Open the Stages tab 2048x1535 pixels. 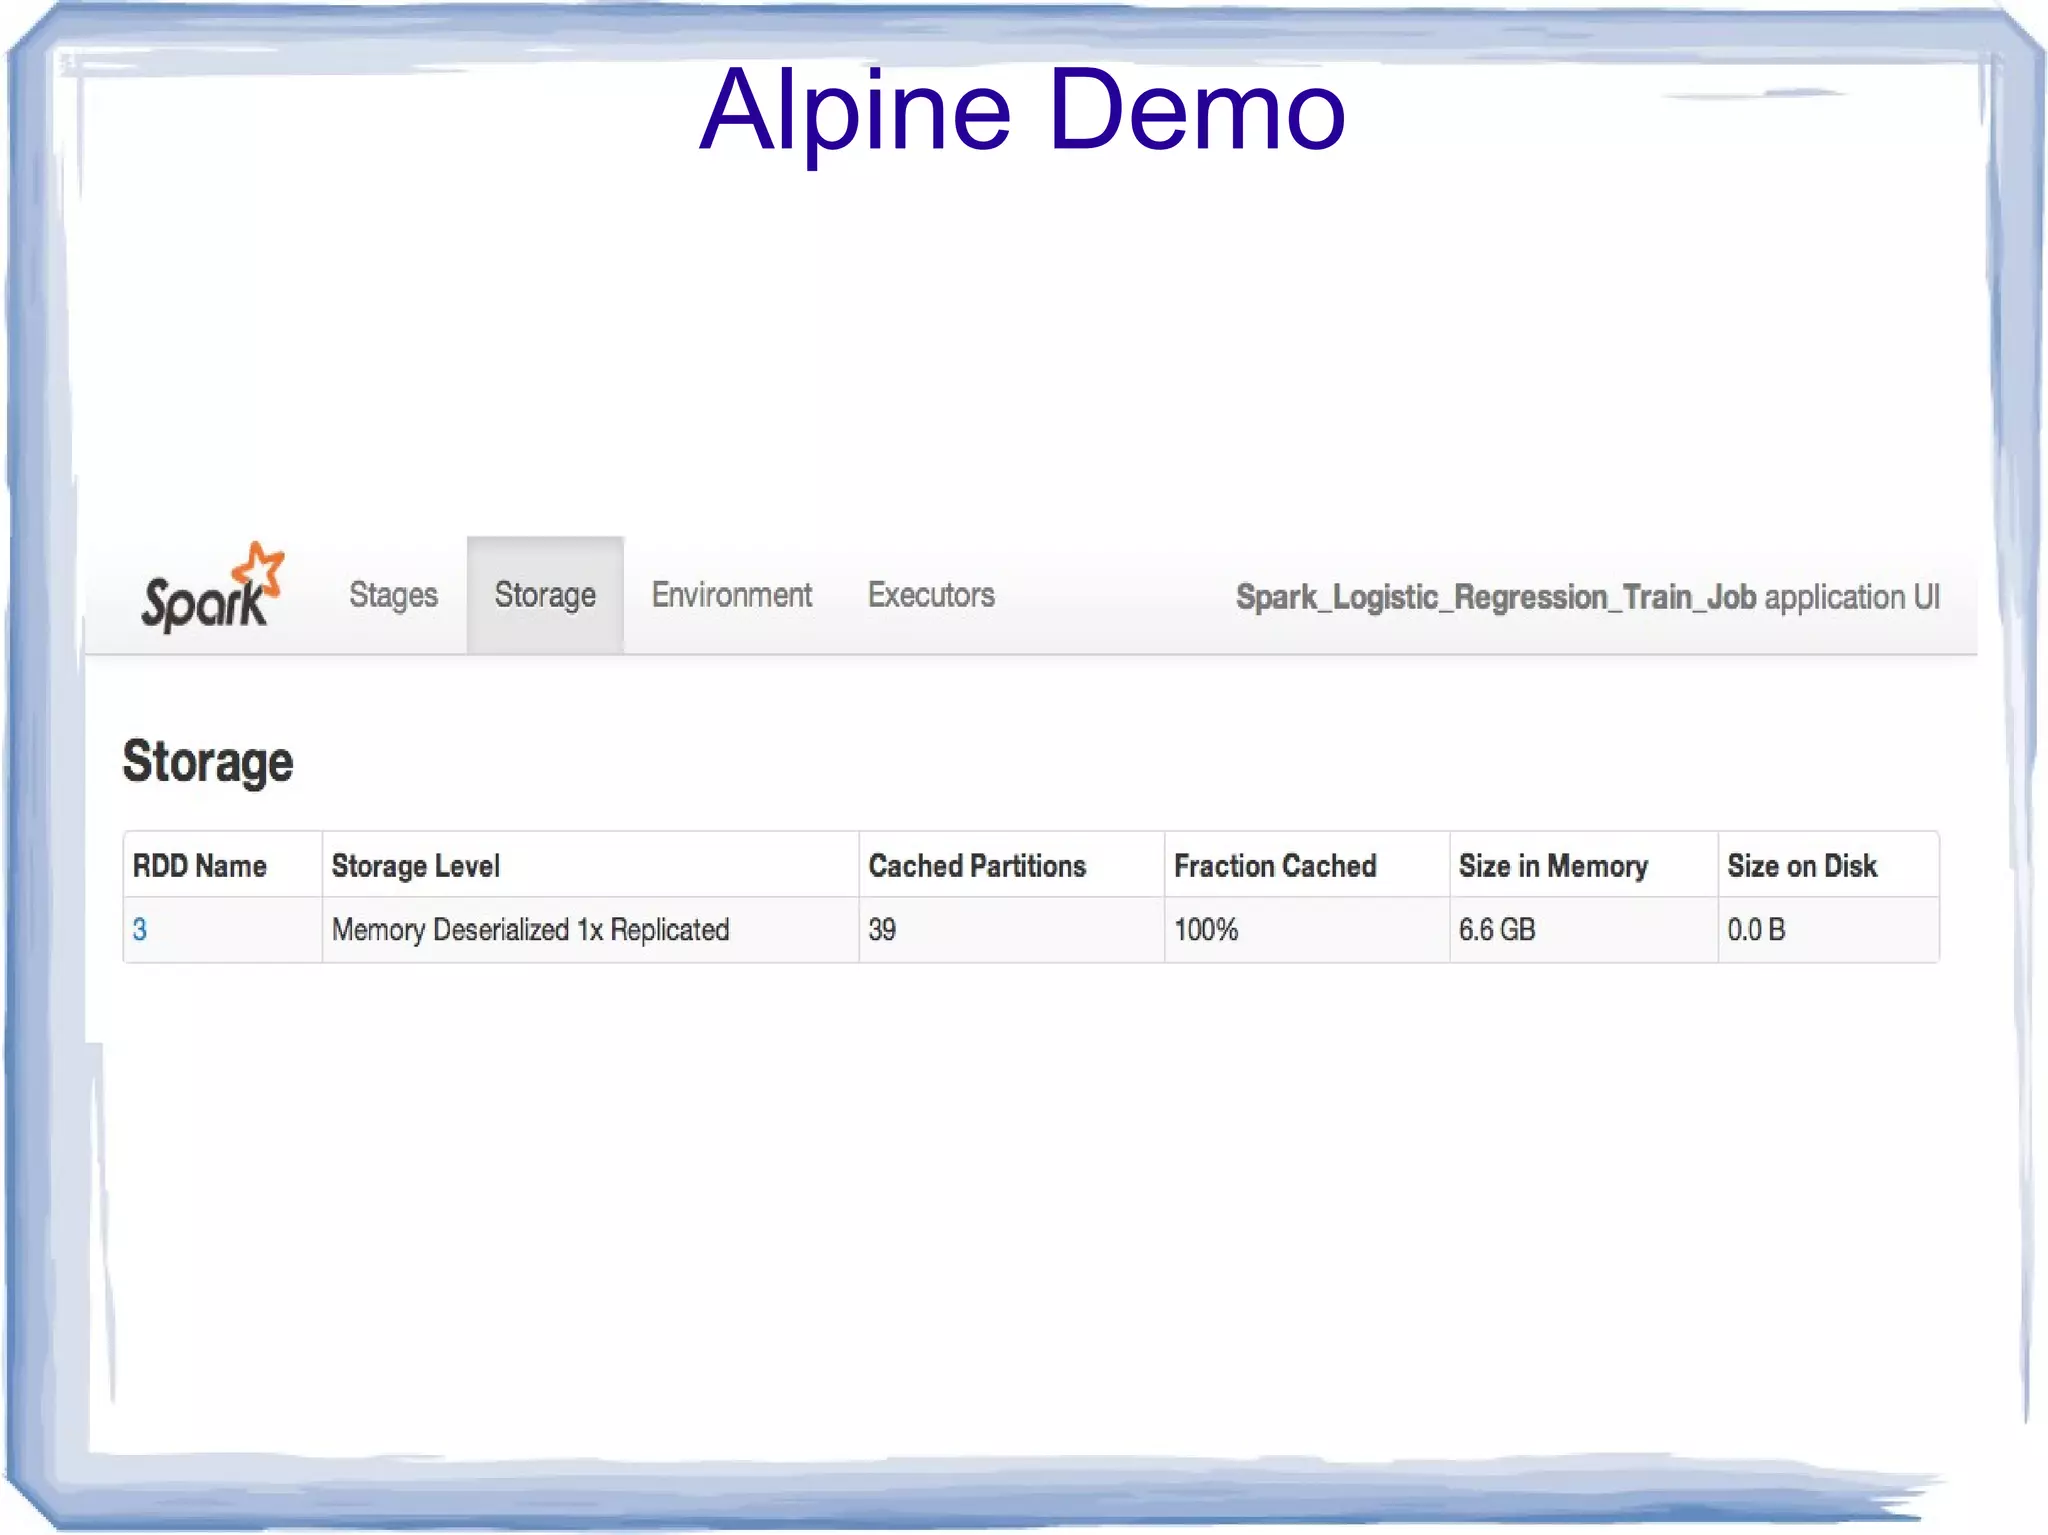coord(393,596)
